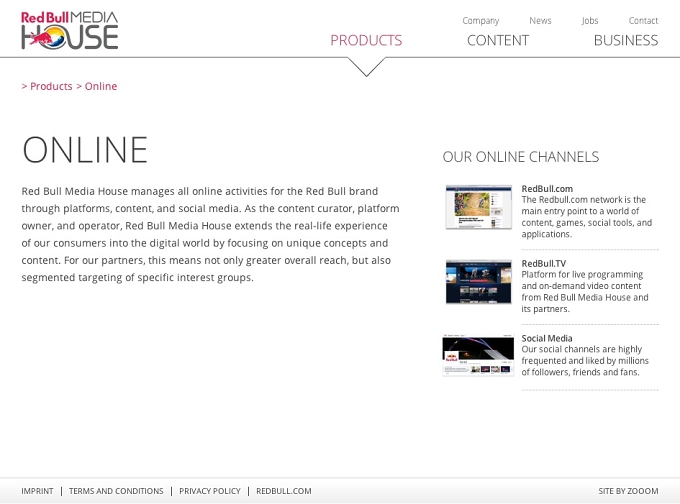
Task: Click the Products breadcrumb link
Action: click(x=51, y=86)
